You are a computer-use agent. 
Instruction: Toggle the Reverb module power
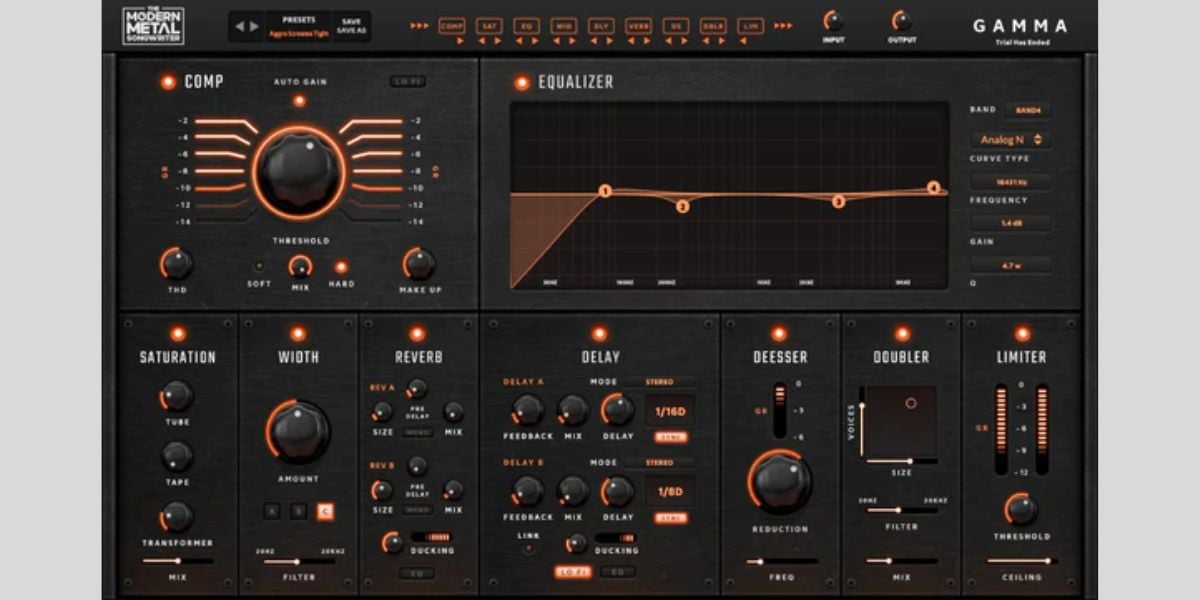(417, 334)
